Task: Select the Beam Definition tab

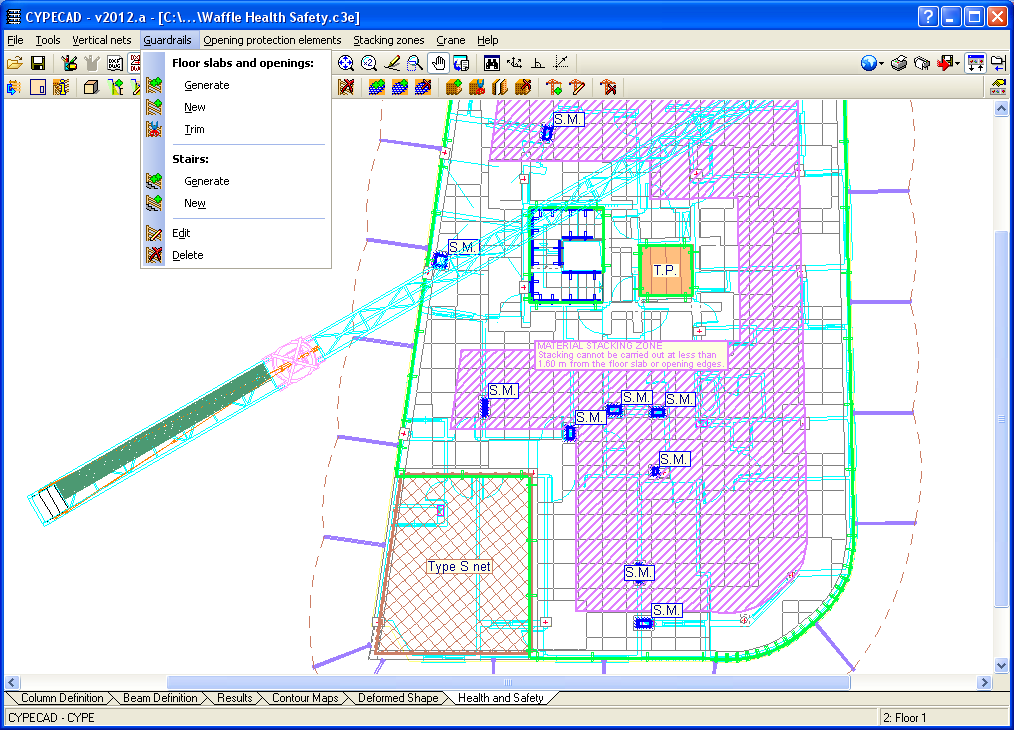Action: pyautogui.click(x=160, y=698)
